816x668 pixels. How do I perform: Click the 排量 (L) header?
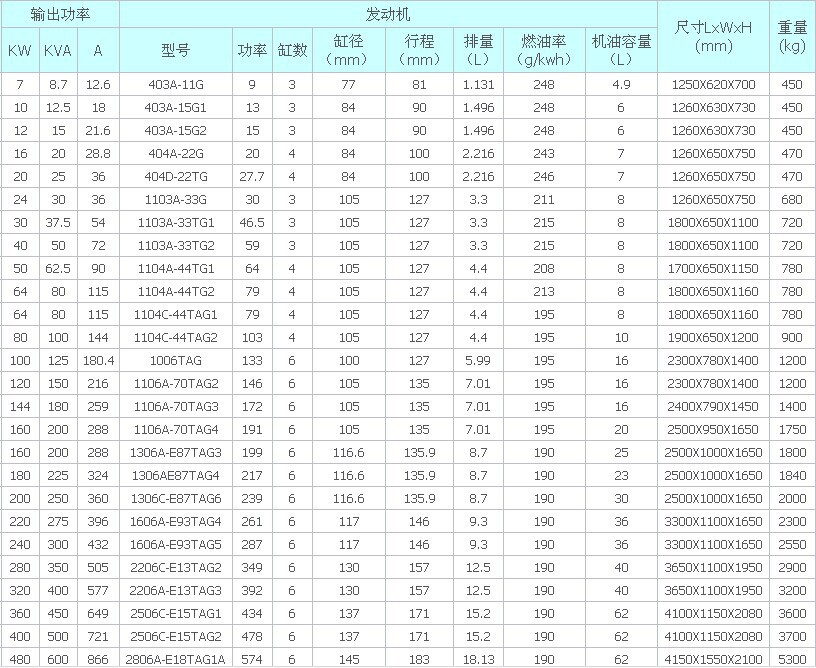coord(478,50)
